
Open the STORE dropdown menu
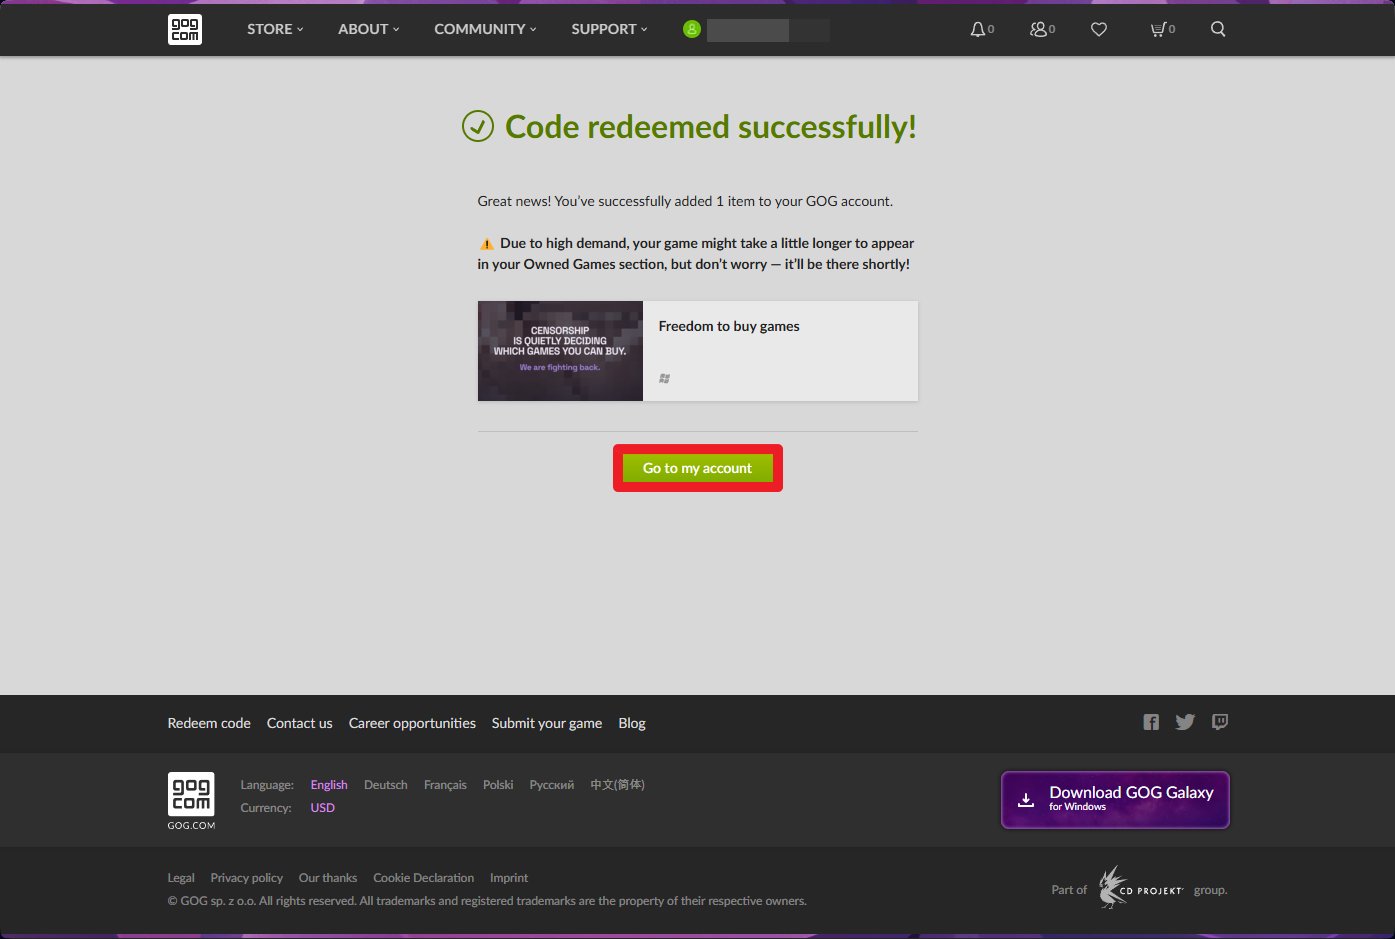pos(275,29)
